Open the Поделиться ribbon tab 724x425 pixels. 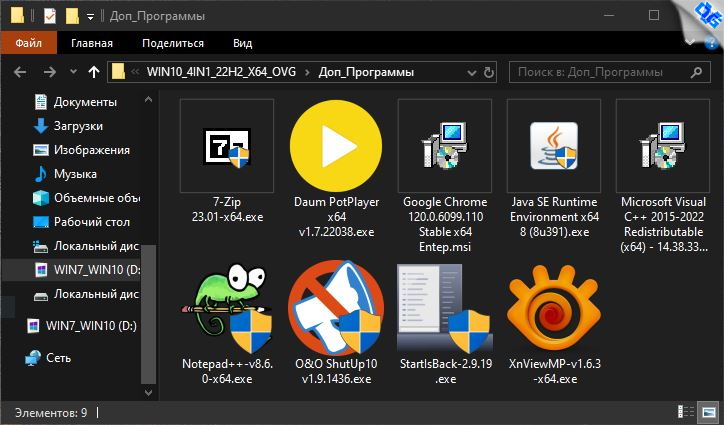pos(173,43)
